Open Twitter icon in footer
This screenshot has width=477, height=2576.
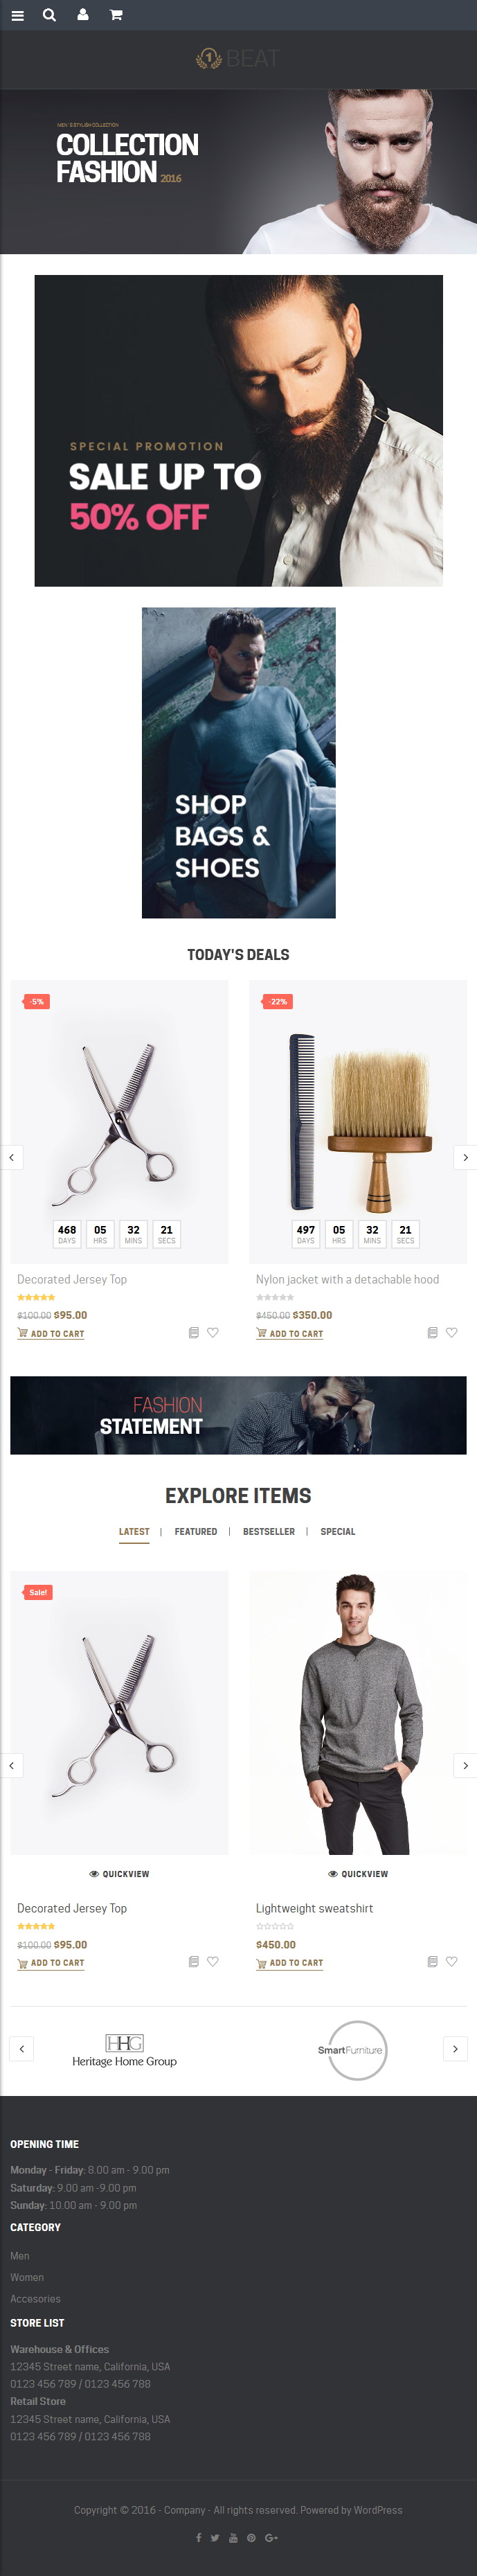pos(215,2537)
